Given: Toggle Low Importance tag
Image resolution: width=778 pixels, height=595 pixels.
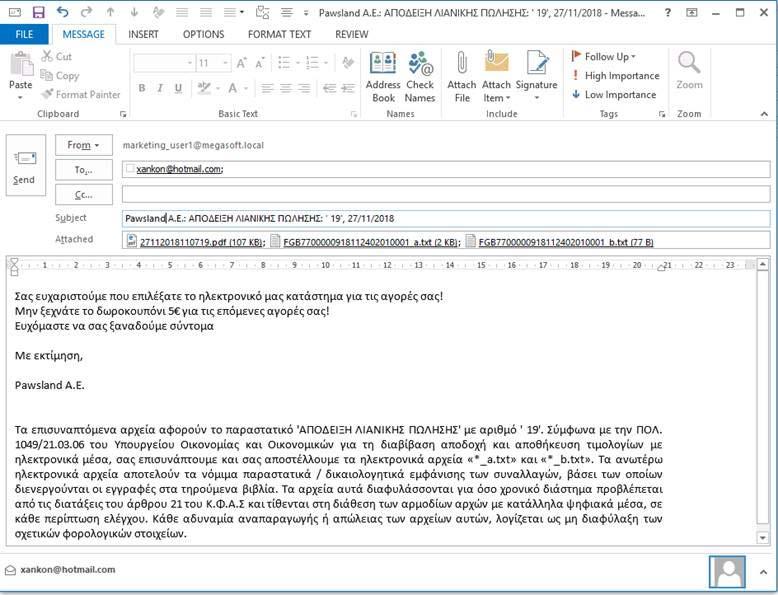Looking at the screenshot, I should pyautogui.click(x=614, y=94).
